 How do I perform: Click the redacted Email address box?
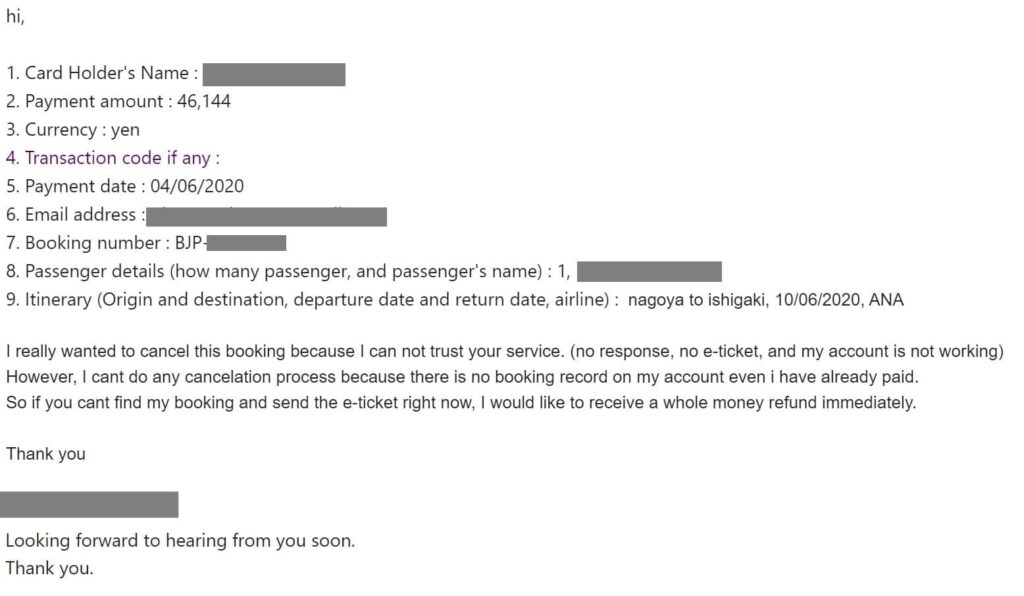266,217
